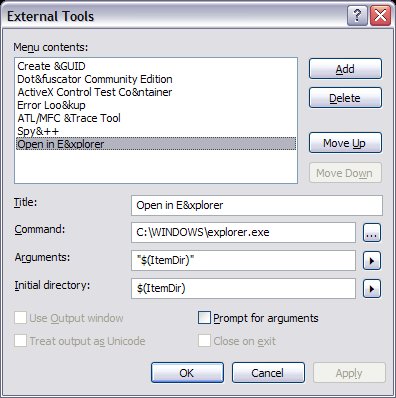396x398 pixels.
Task: Cancel the External Tools dialog
Action: pos(268,372)
